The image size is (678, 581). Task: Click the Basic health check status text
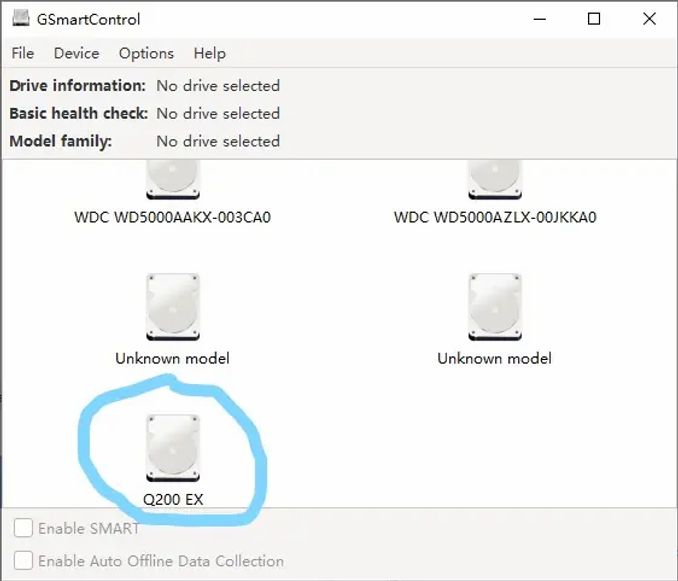tap(218, 113)
